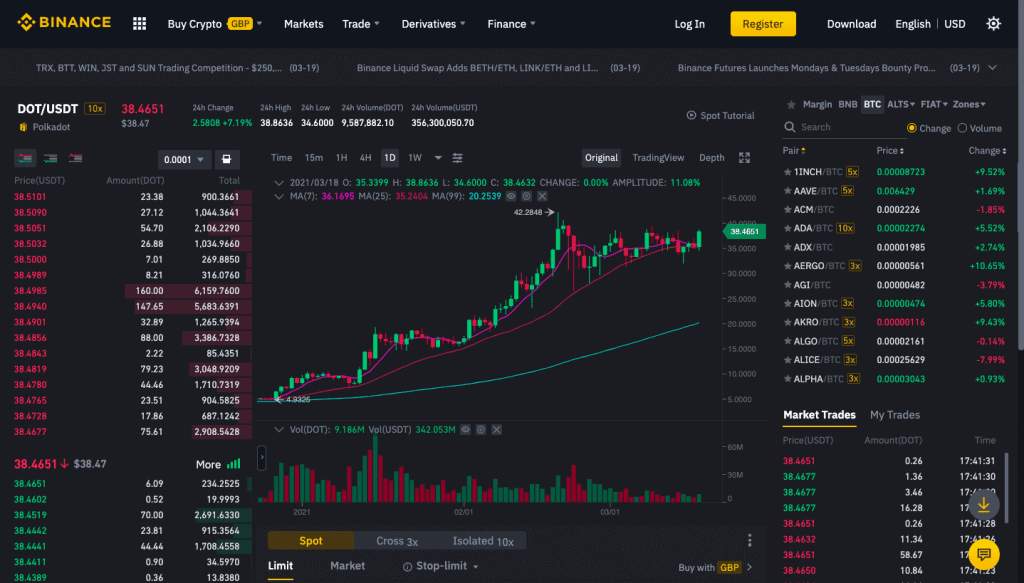Star the ALGO/BTC pair
The width and height of the screenshot is (1024, 583).
[787, 341]
